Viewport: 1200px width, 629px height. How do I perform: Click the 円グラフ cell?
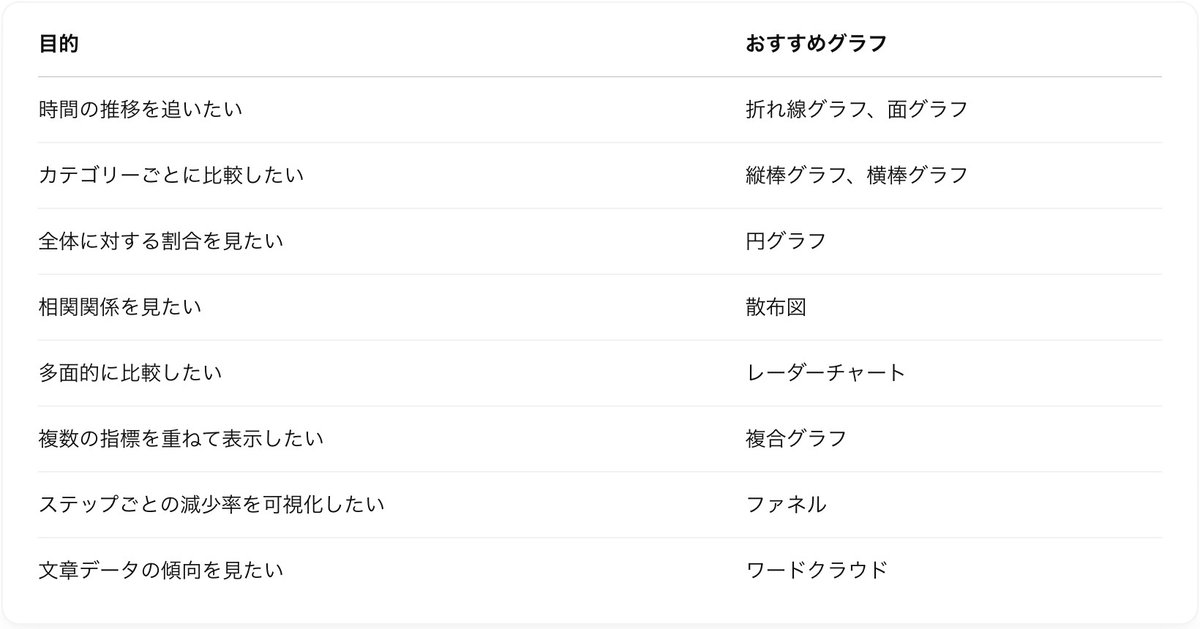[786, 242]
